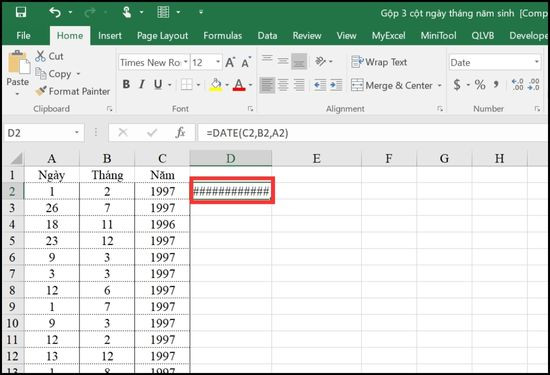Open the Orientation text-rotation icon
The image size is (550, 375).
pos(320,61)
